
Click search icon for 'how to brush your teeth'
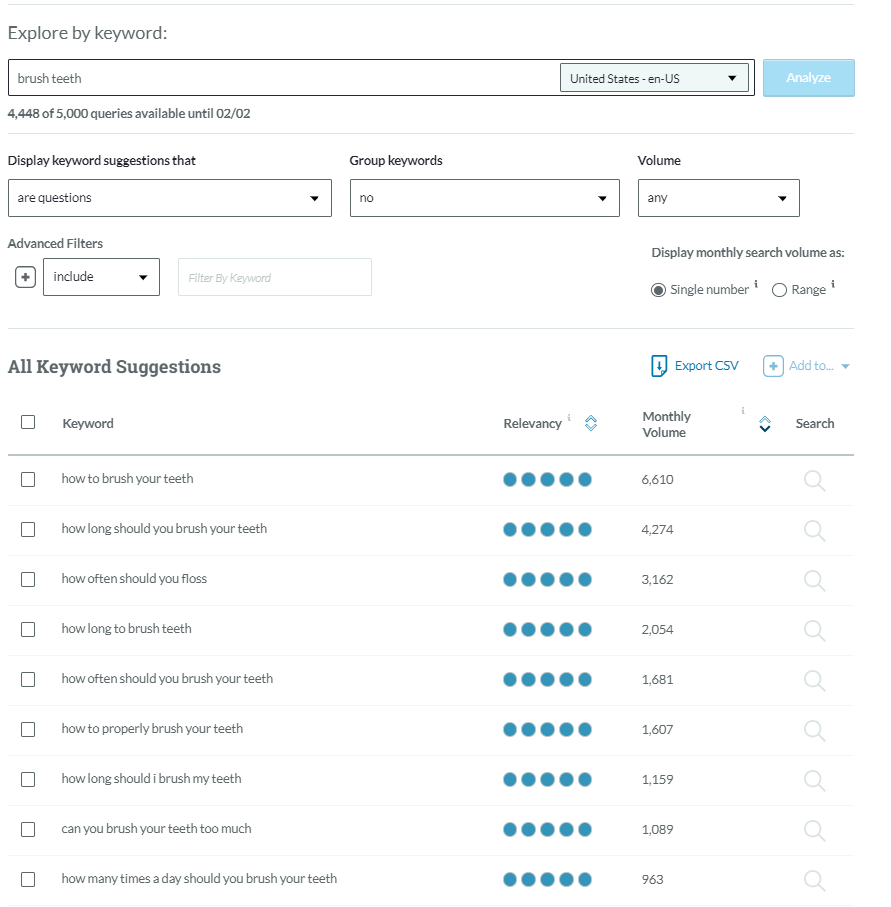coord(815,481)
